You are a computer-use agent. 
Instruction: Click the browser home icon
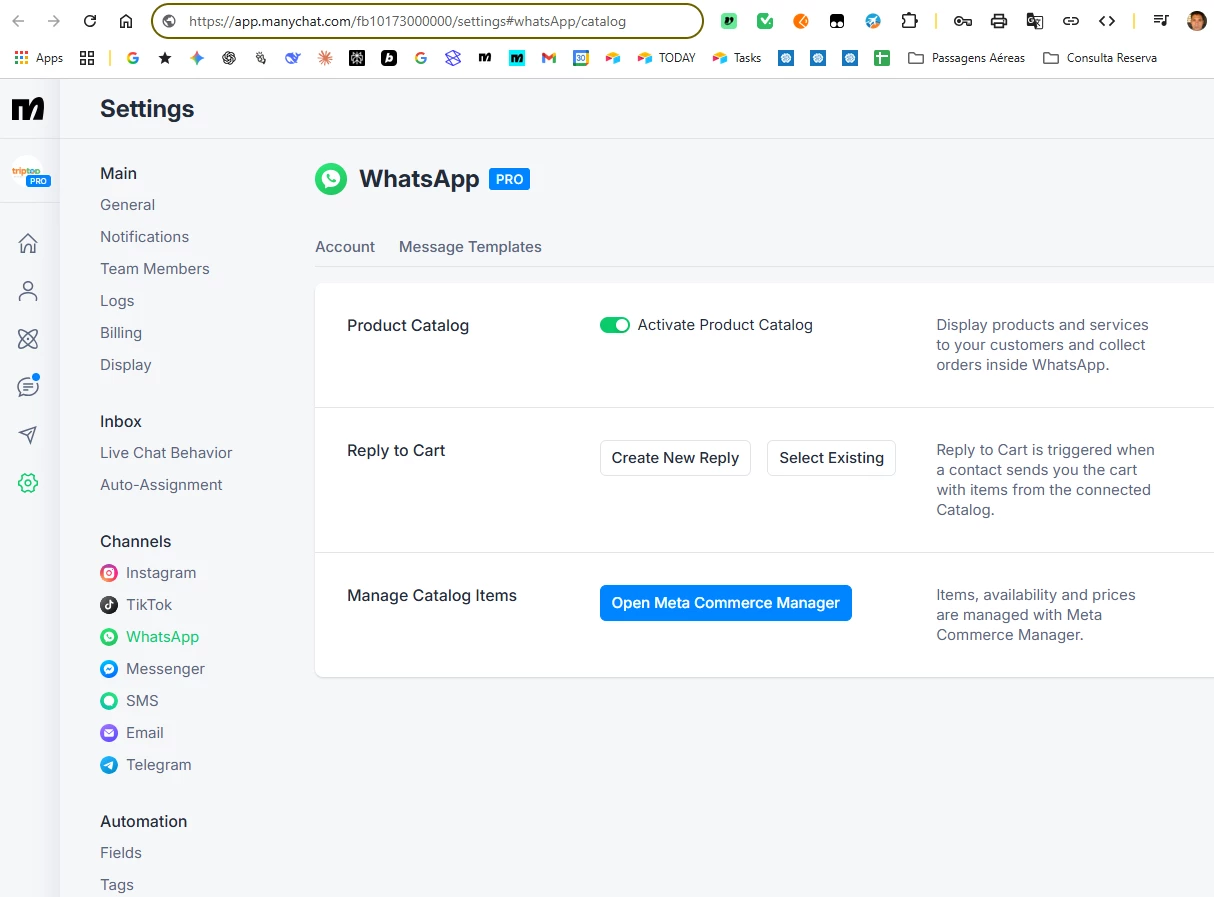click(x=126, y=21)
